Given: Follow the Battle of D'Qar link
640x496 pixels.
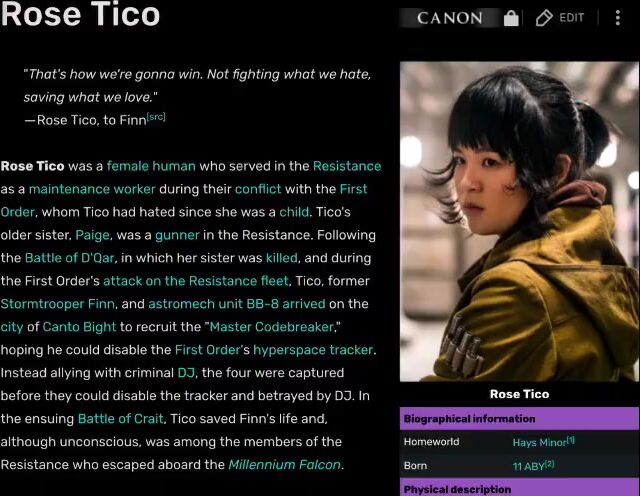Looking at the screenshot, I should [69, 258].
